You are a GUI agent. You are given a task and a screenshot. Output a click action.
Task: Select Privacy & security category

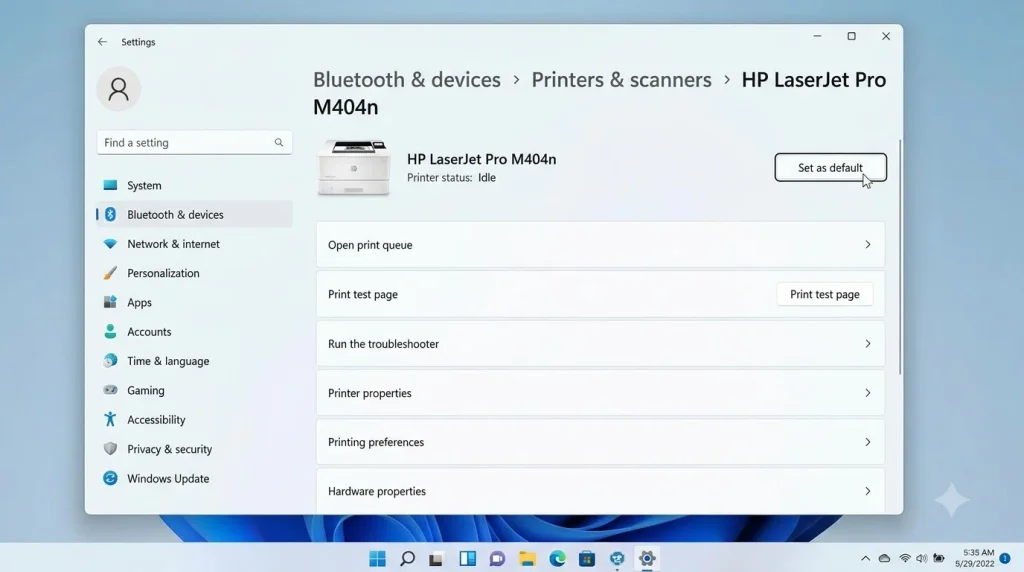click(x=195, y=449)
